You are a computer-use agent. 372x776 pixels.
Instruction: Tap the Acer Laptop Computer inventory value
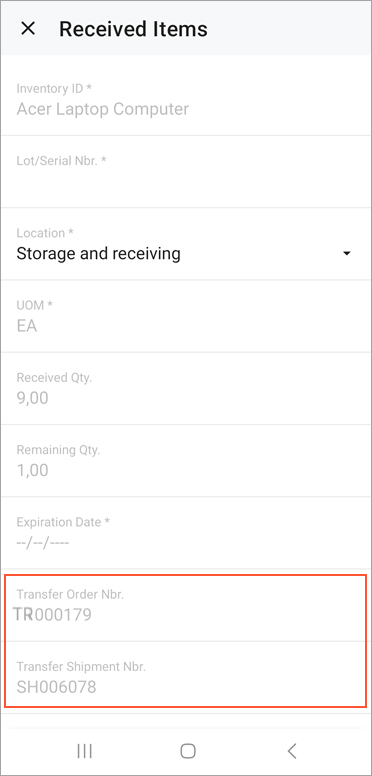coord(102,109)
